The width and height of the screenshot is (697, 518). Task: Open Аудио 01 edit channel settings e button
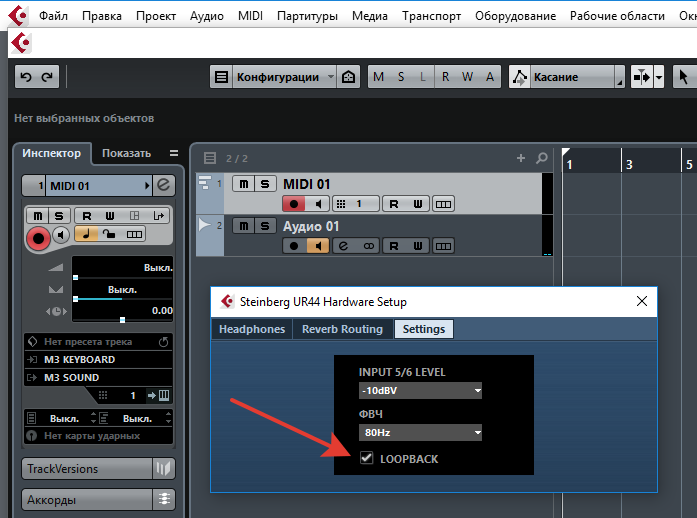click(343, 246)
